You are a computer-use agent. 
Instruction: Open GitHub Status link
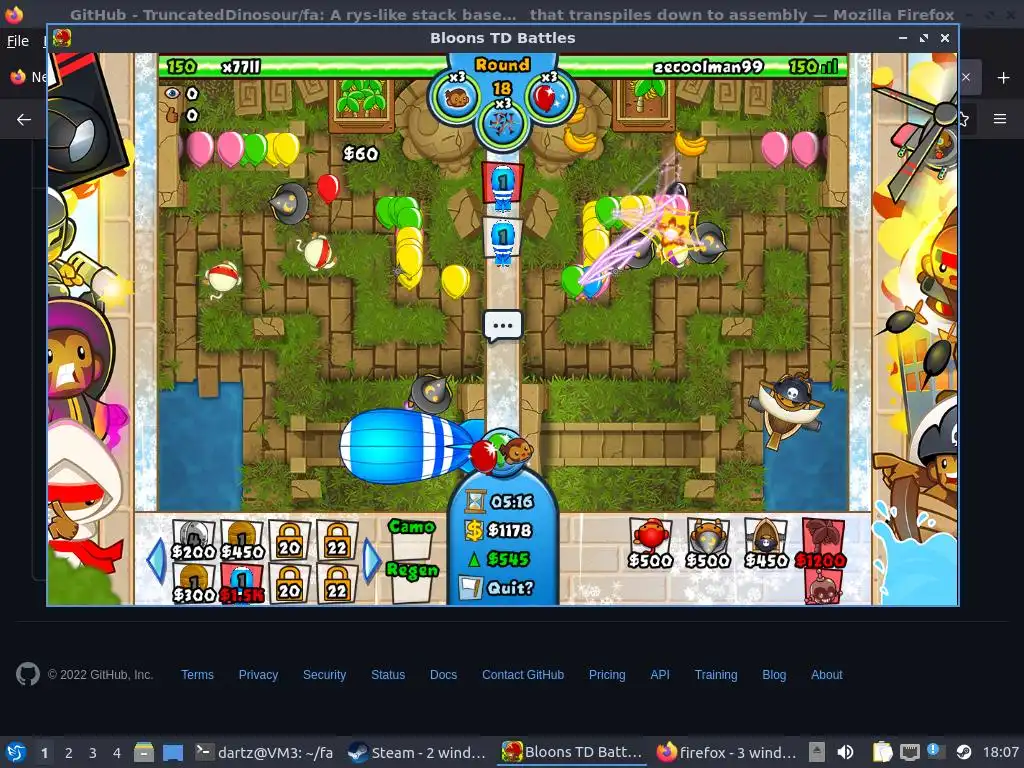tap(388, 675)
